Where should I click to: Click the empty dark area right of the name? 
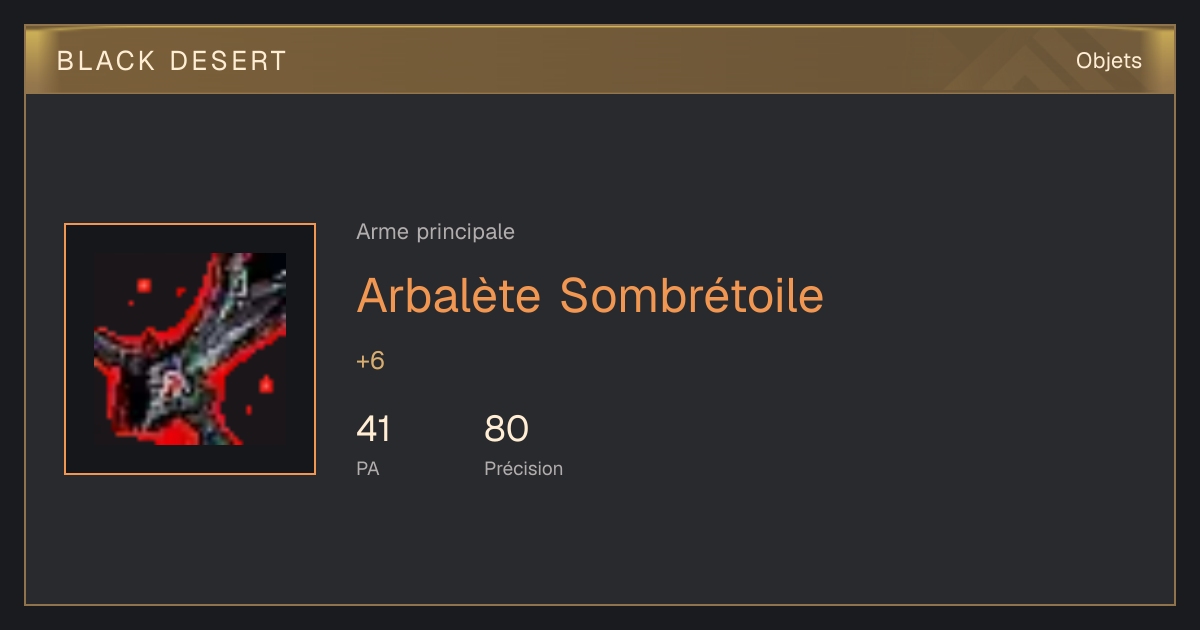[990, 295]
